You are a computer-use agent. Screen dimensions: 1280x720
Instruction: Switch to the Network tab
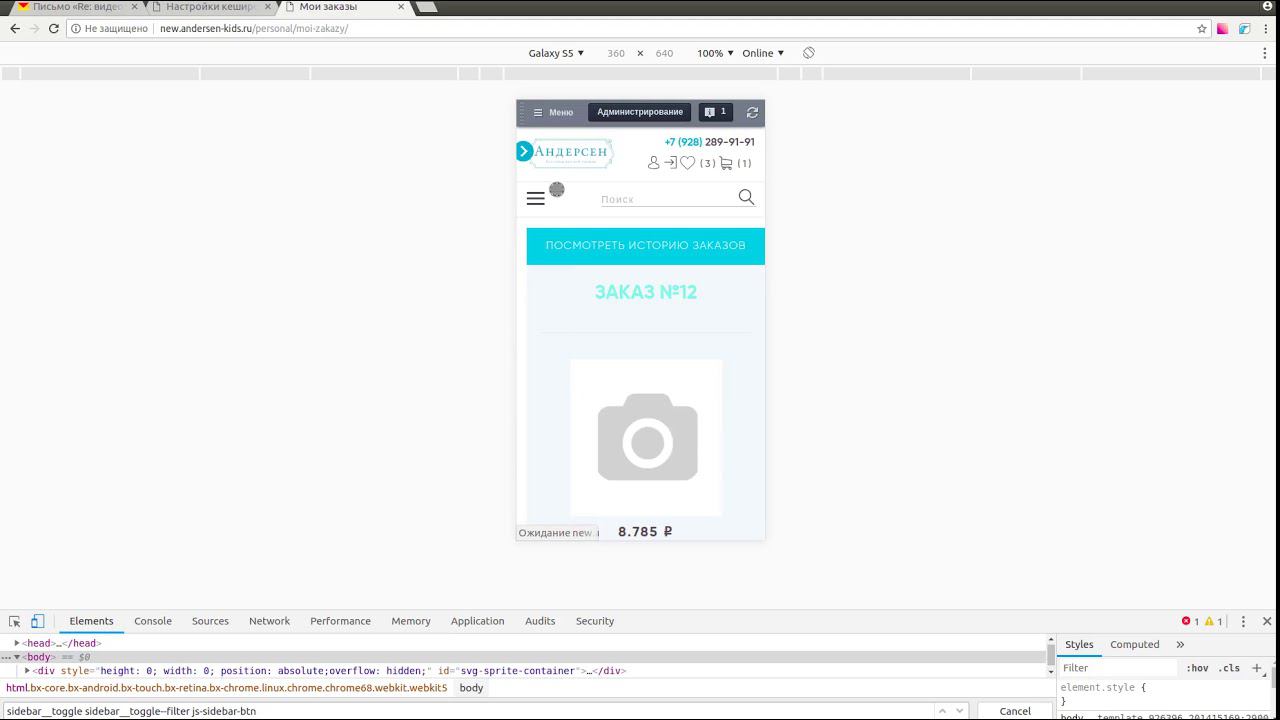[269, 621]
